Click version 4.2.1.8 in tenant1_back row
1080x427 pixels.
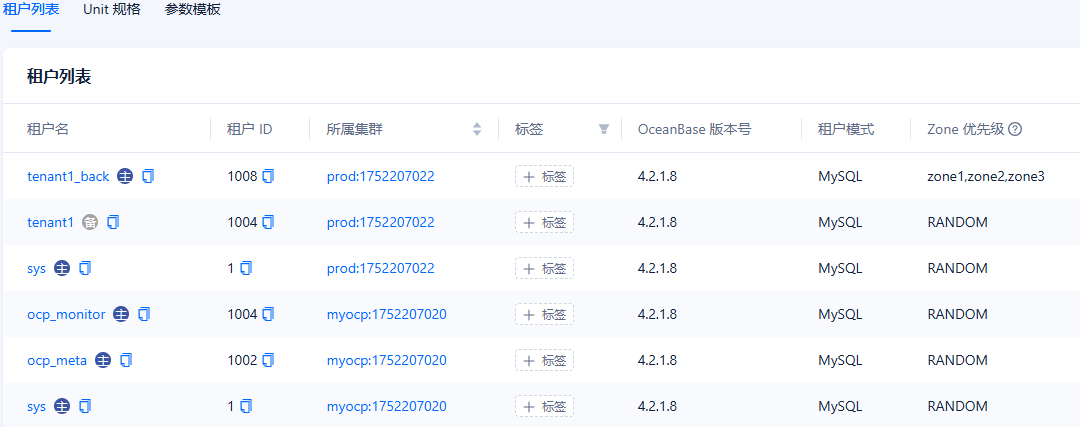coord(657,176)
